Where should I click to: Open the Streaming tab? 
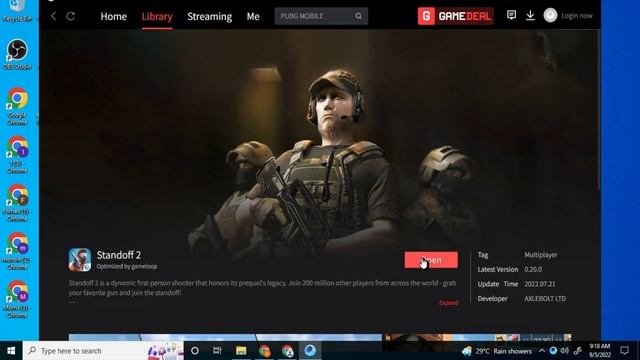(209, 16)
